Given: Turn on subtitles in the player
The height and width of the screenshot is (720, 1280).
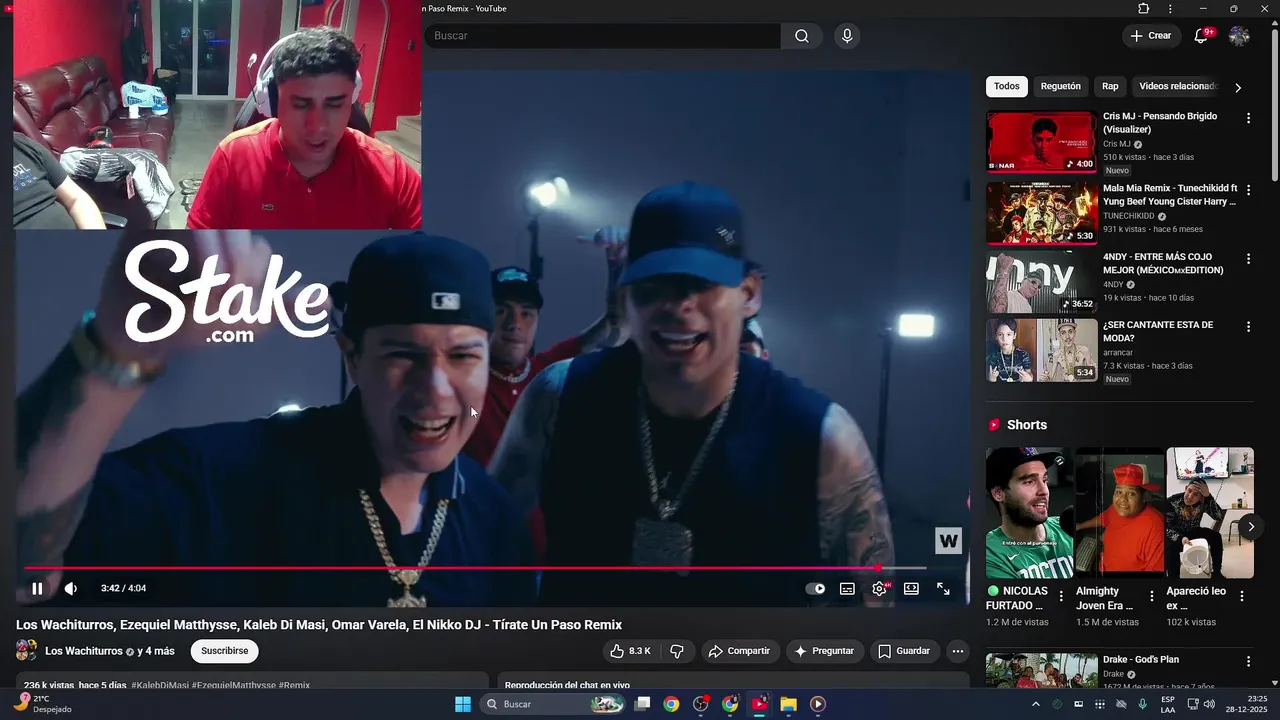Looking at the screenshot, I should coord(847,589).
